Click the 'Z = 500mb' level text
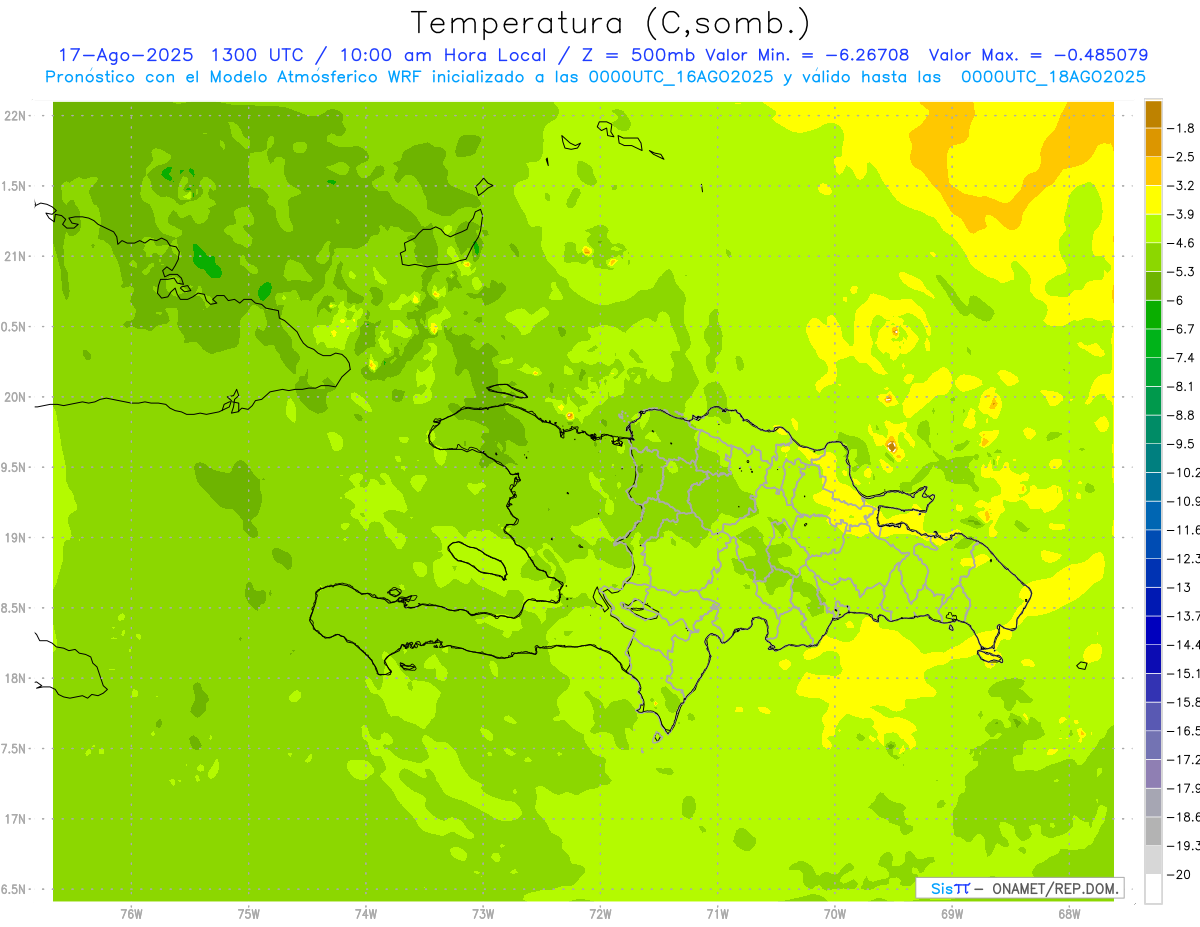This screenshot has height=927, width=1200. click(639, 56)
